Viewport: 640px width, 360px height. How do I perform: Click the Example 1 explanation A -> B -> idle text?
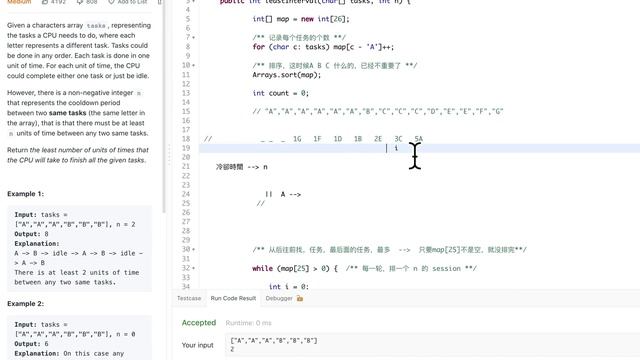78,258
